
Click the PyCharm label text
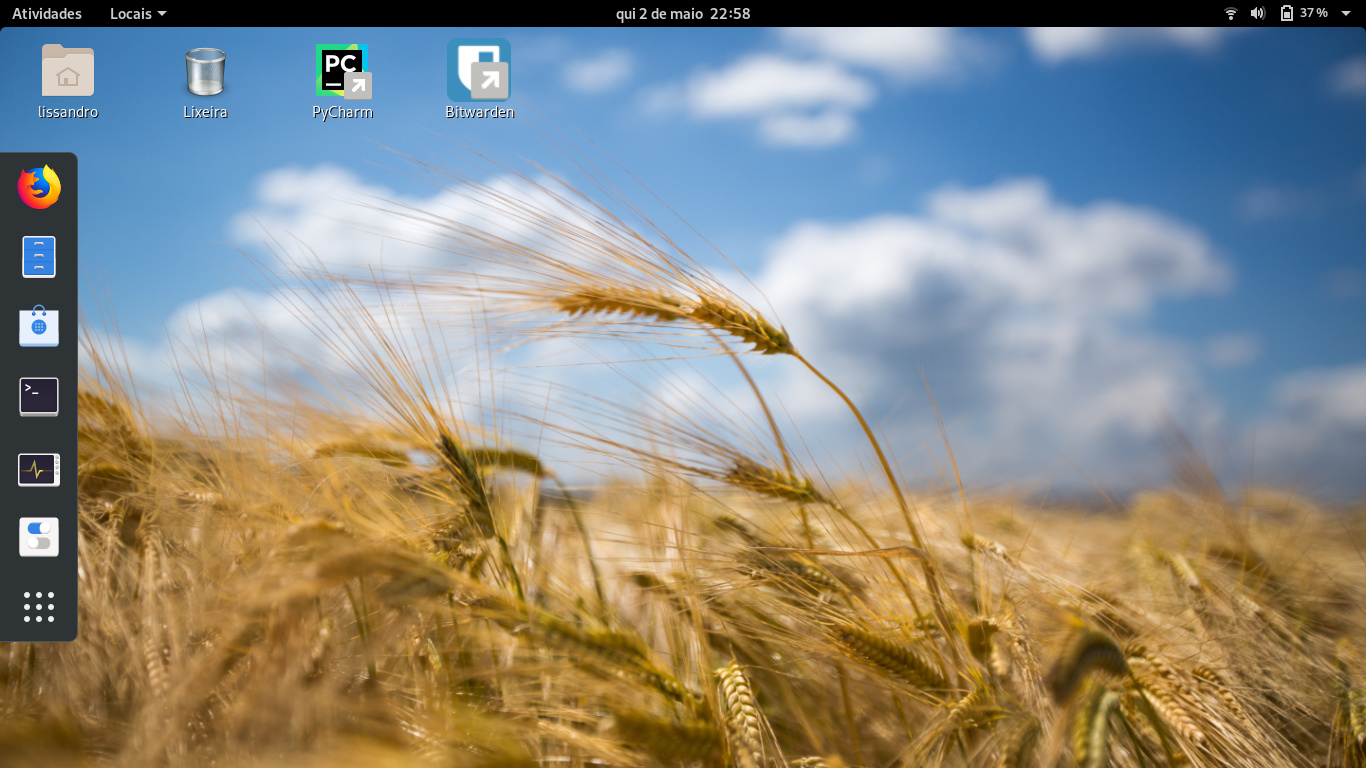pos(342,112)
